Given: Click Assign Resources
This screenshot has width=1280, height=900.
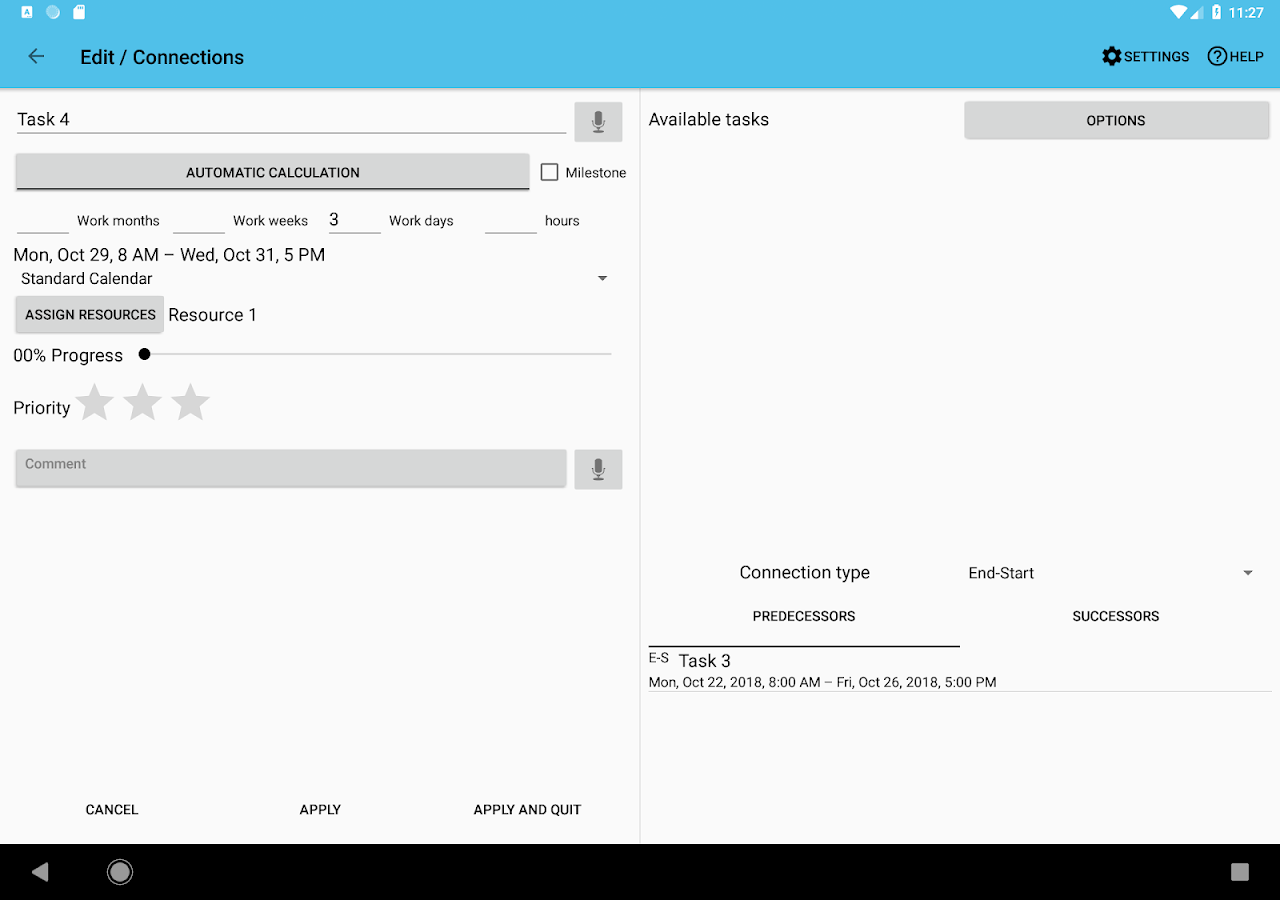Looking at the screenshot, I should click(89, 314).
